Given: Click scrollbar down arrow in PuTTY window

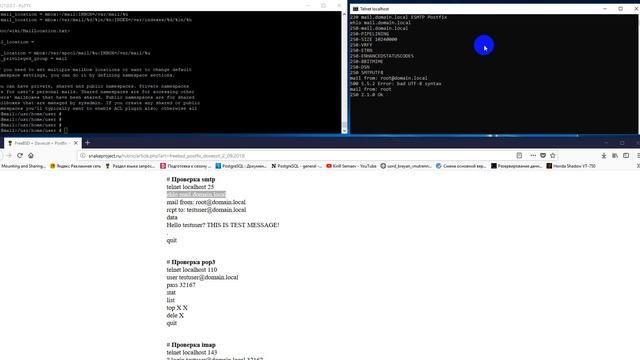Looking at the screenshot, I should click(344, 131).
